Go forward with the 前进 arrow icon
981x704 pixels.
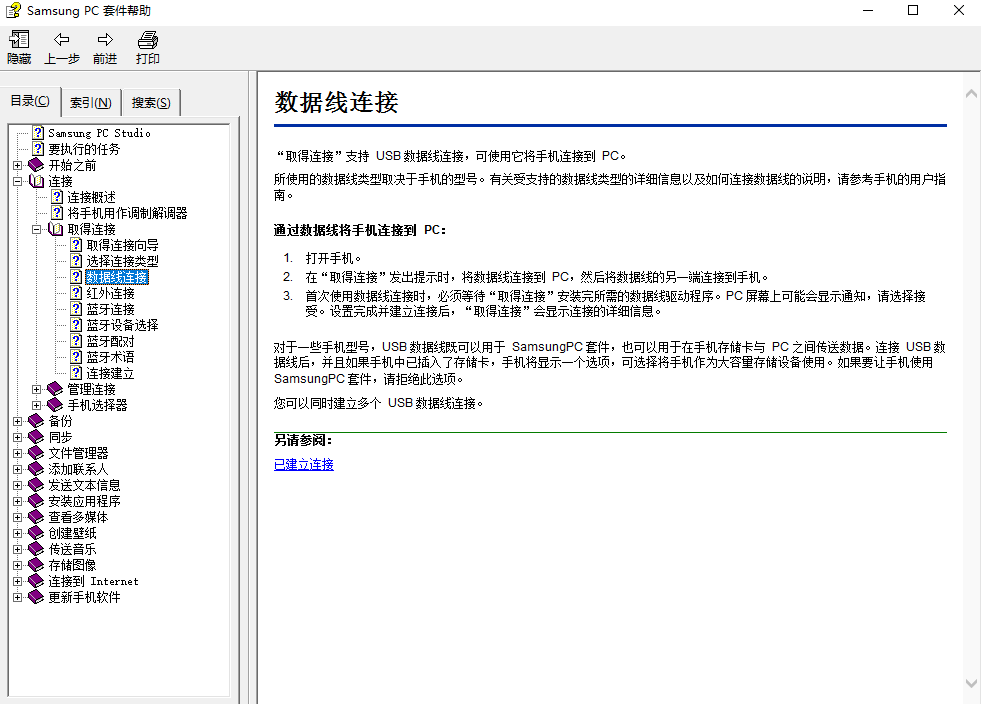105,40
